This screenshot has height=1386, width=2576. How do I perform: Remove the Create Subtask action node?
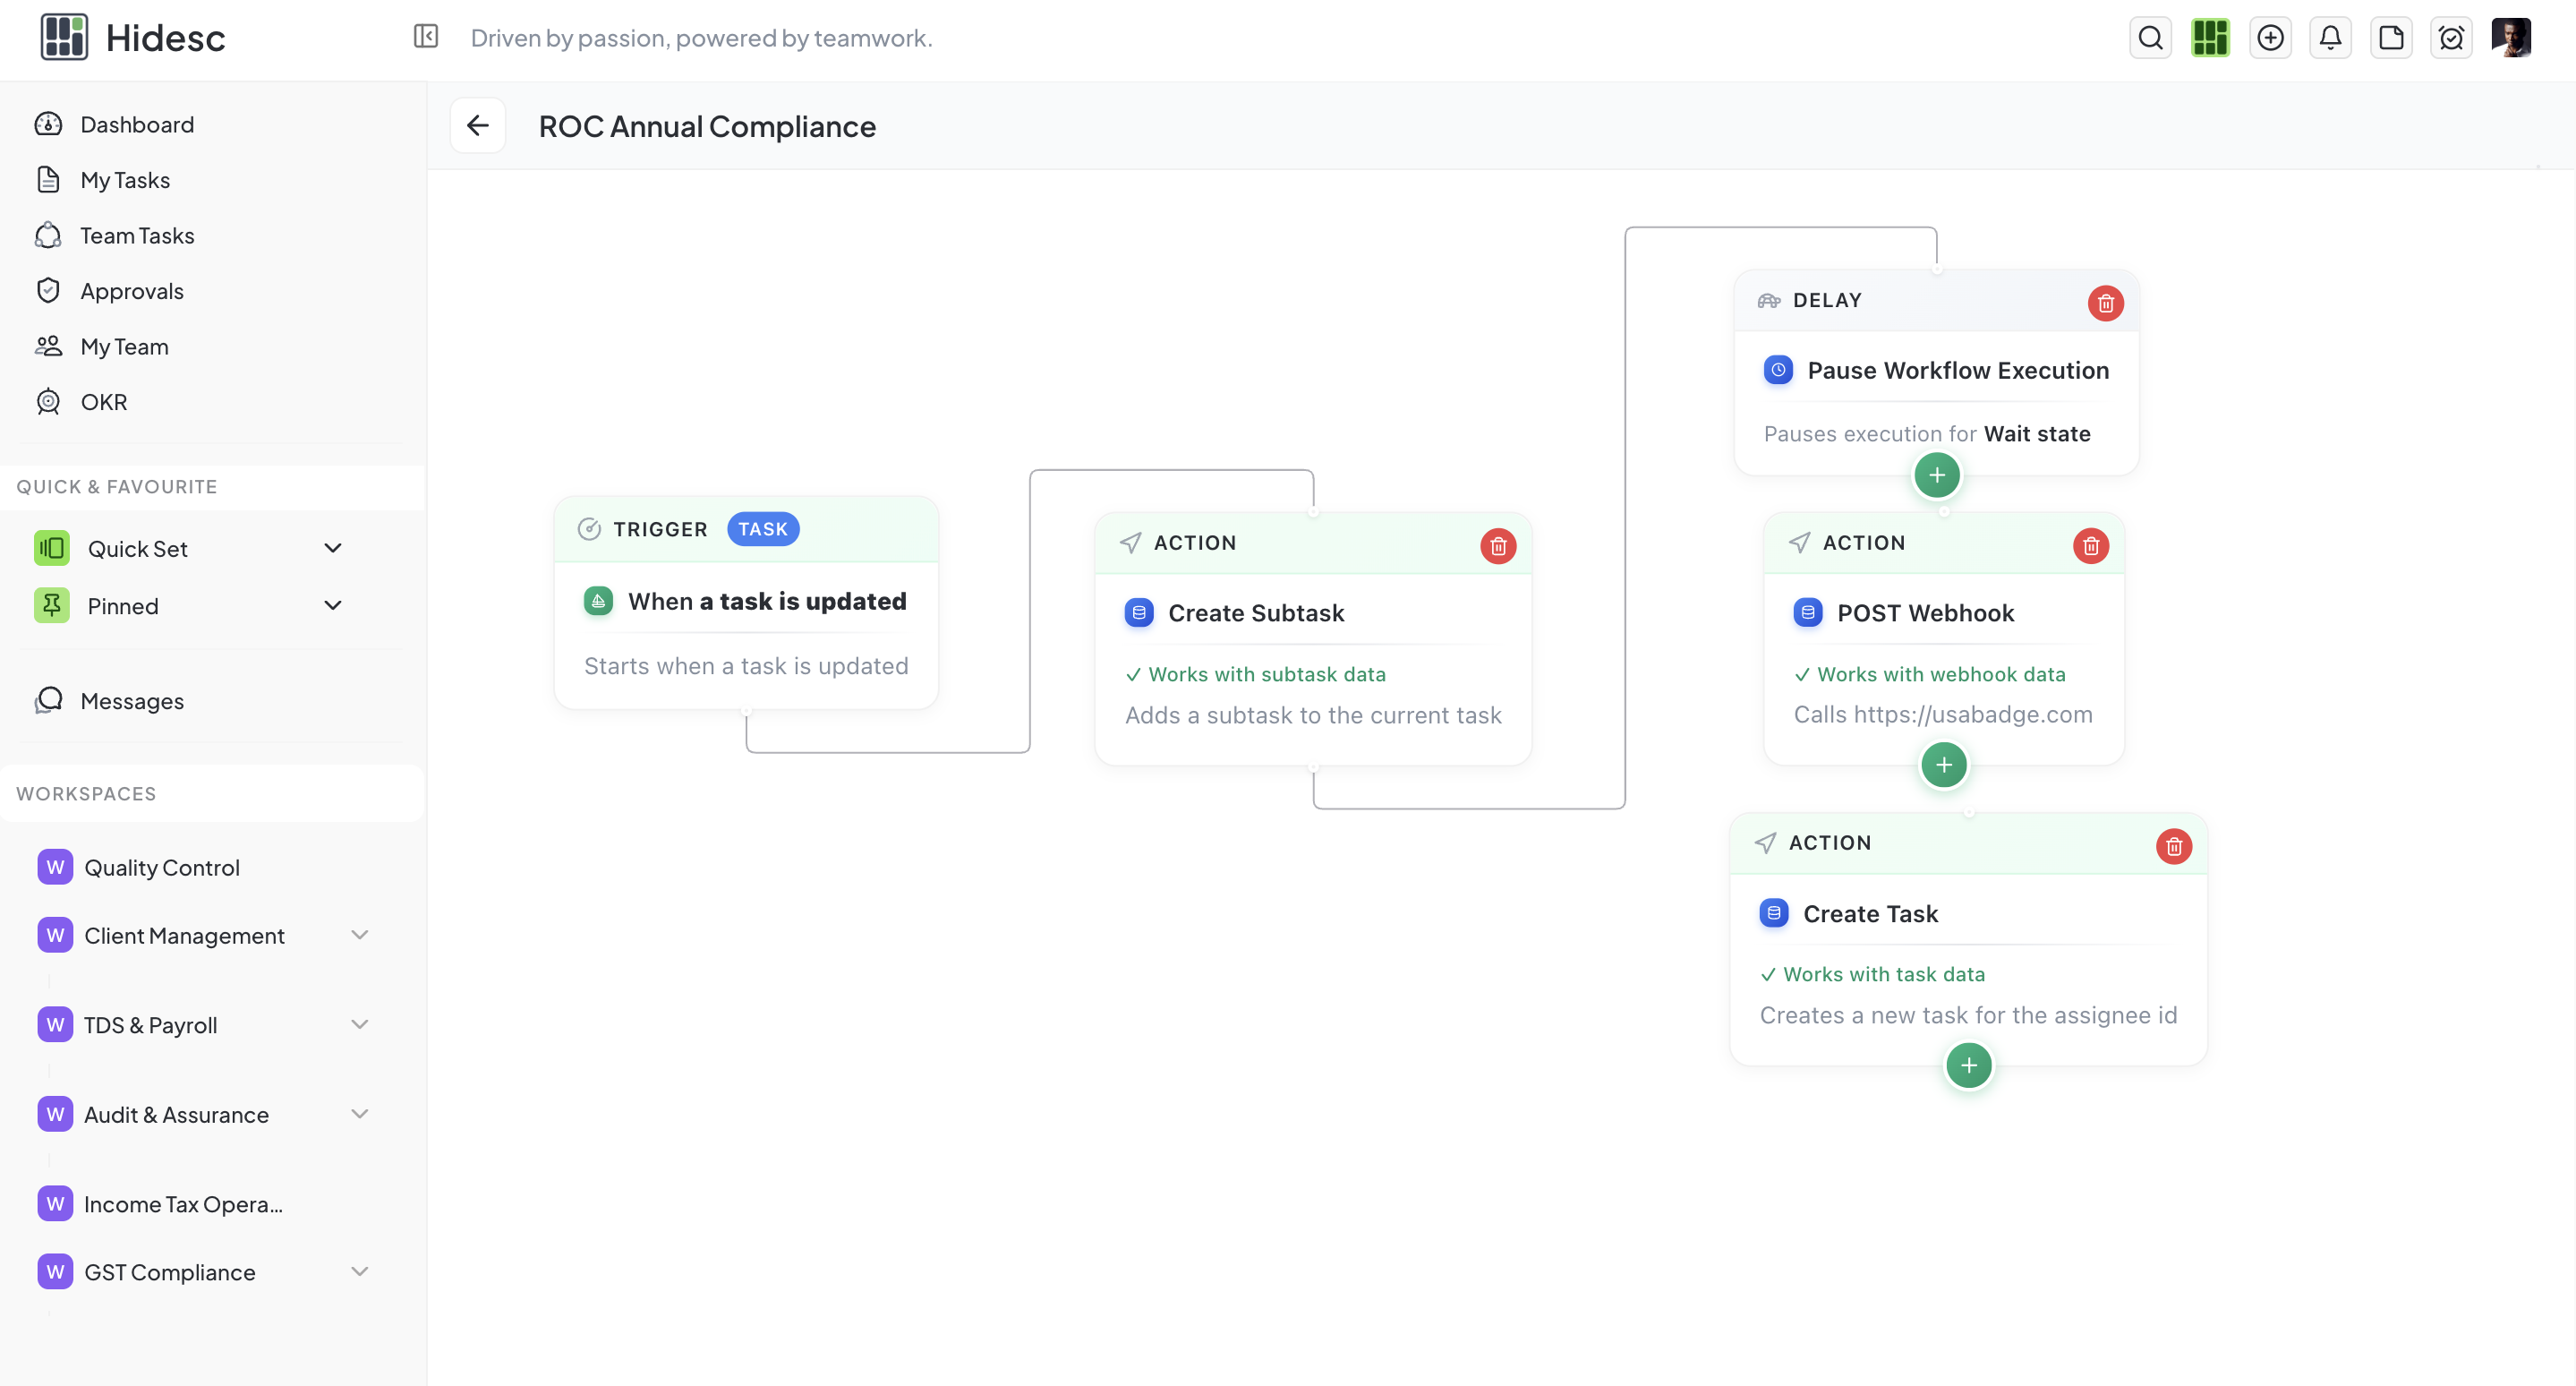1498,545
